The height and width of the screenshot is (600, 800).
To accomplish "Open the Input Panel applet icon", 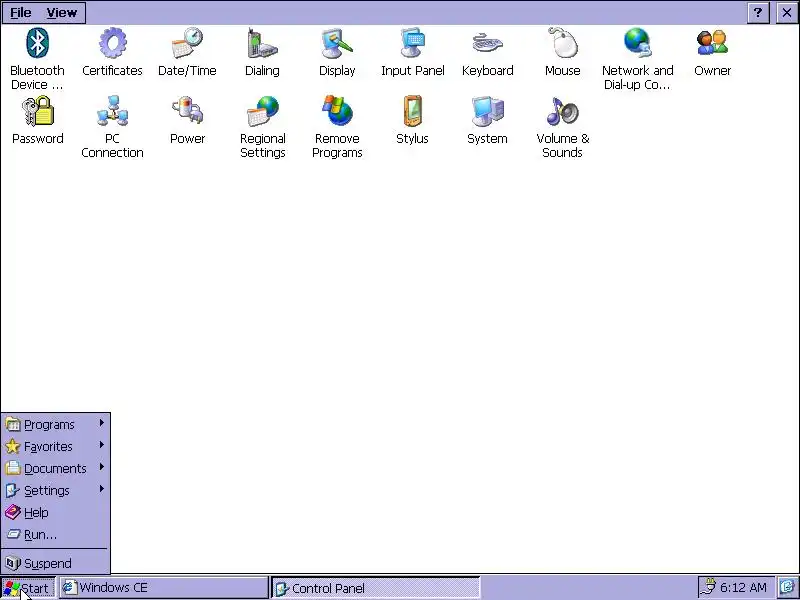I will tap(412, 43).
